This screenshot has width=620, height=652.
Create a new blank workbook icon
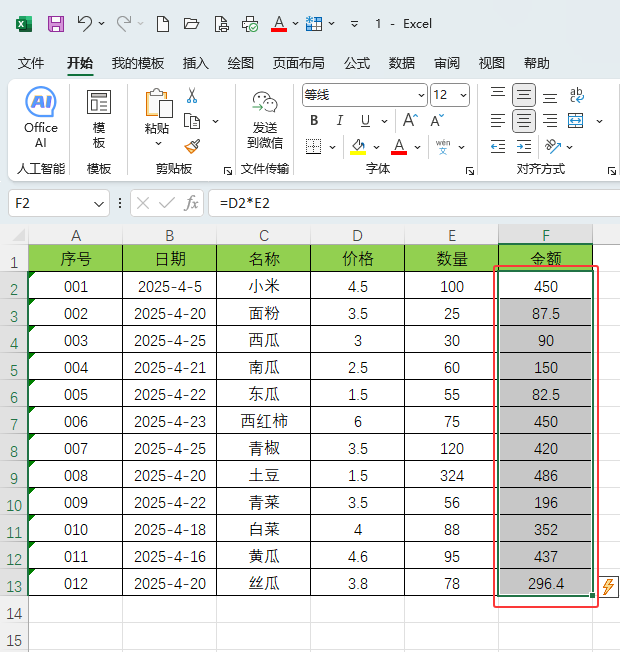click(163, 24)
